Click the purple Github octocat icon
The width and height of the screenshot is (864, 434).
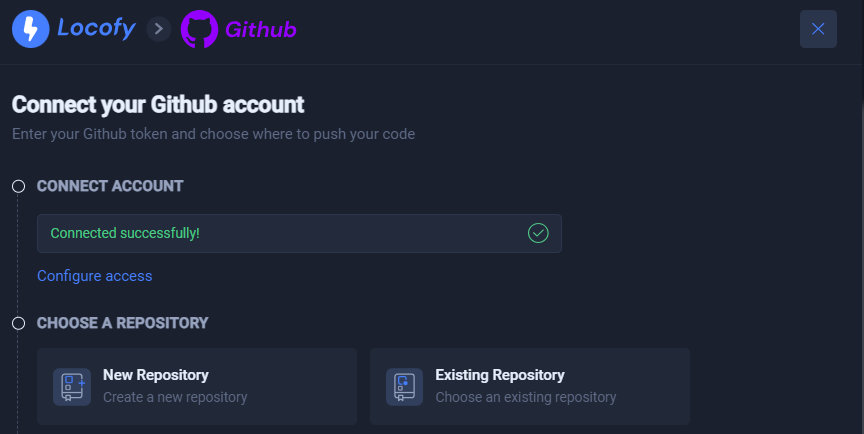point(199,29)
